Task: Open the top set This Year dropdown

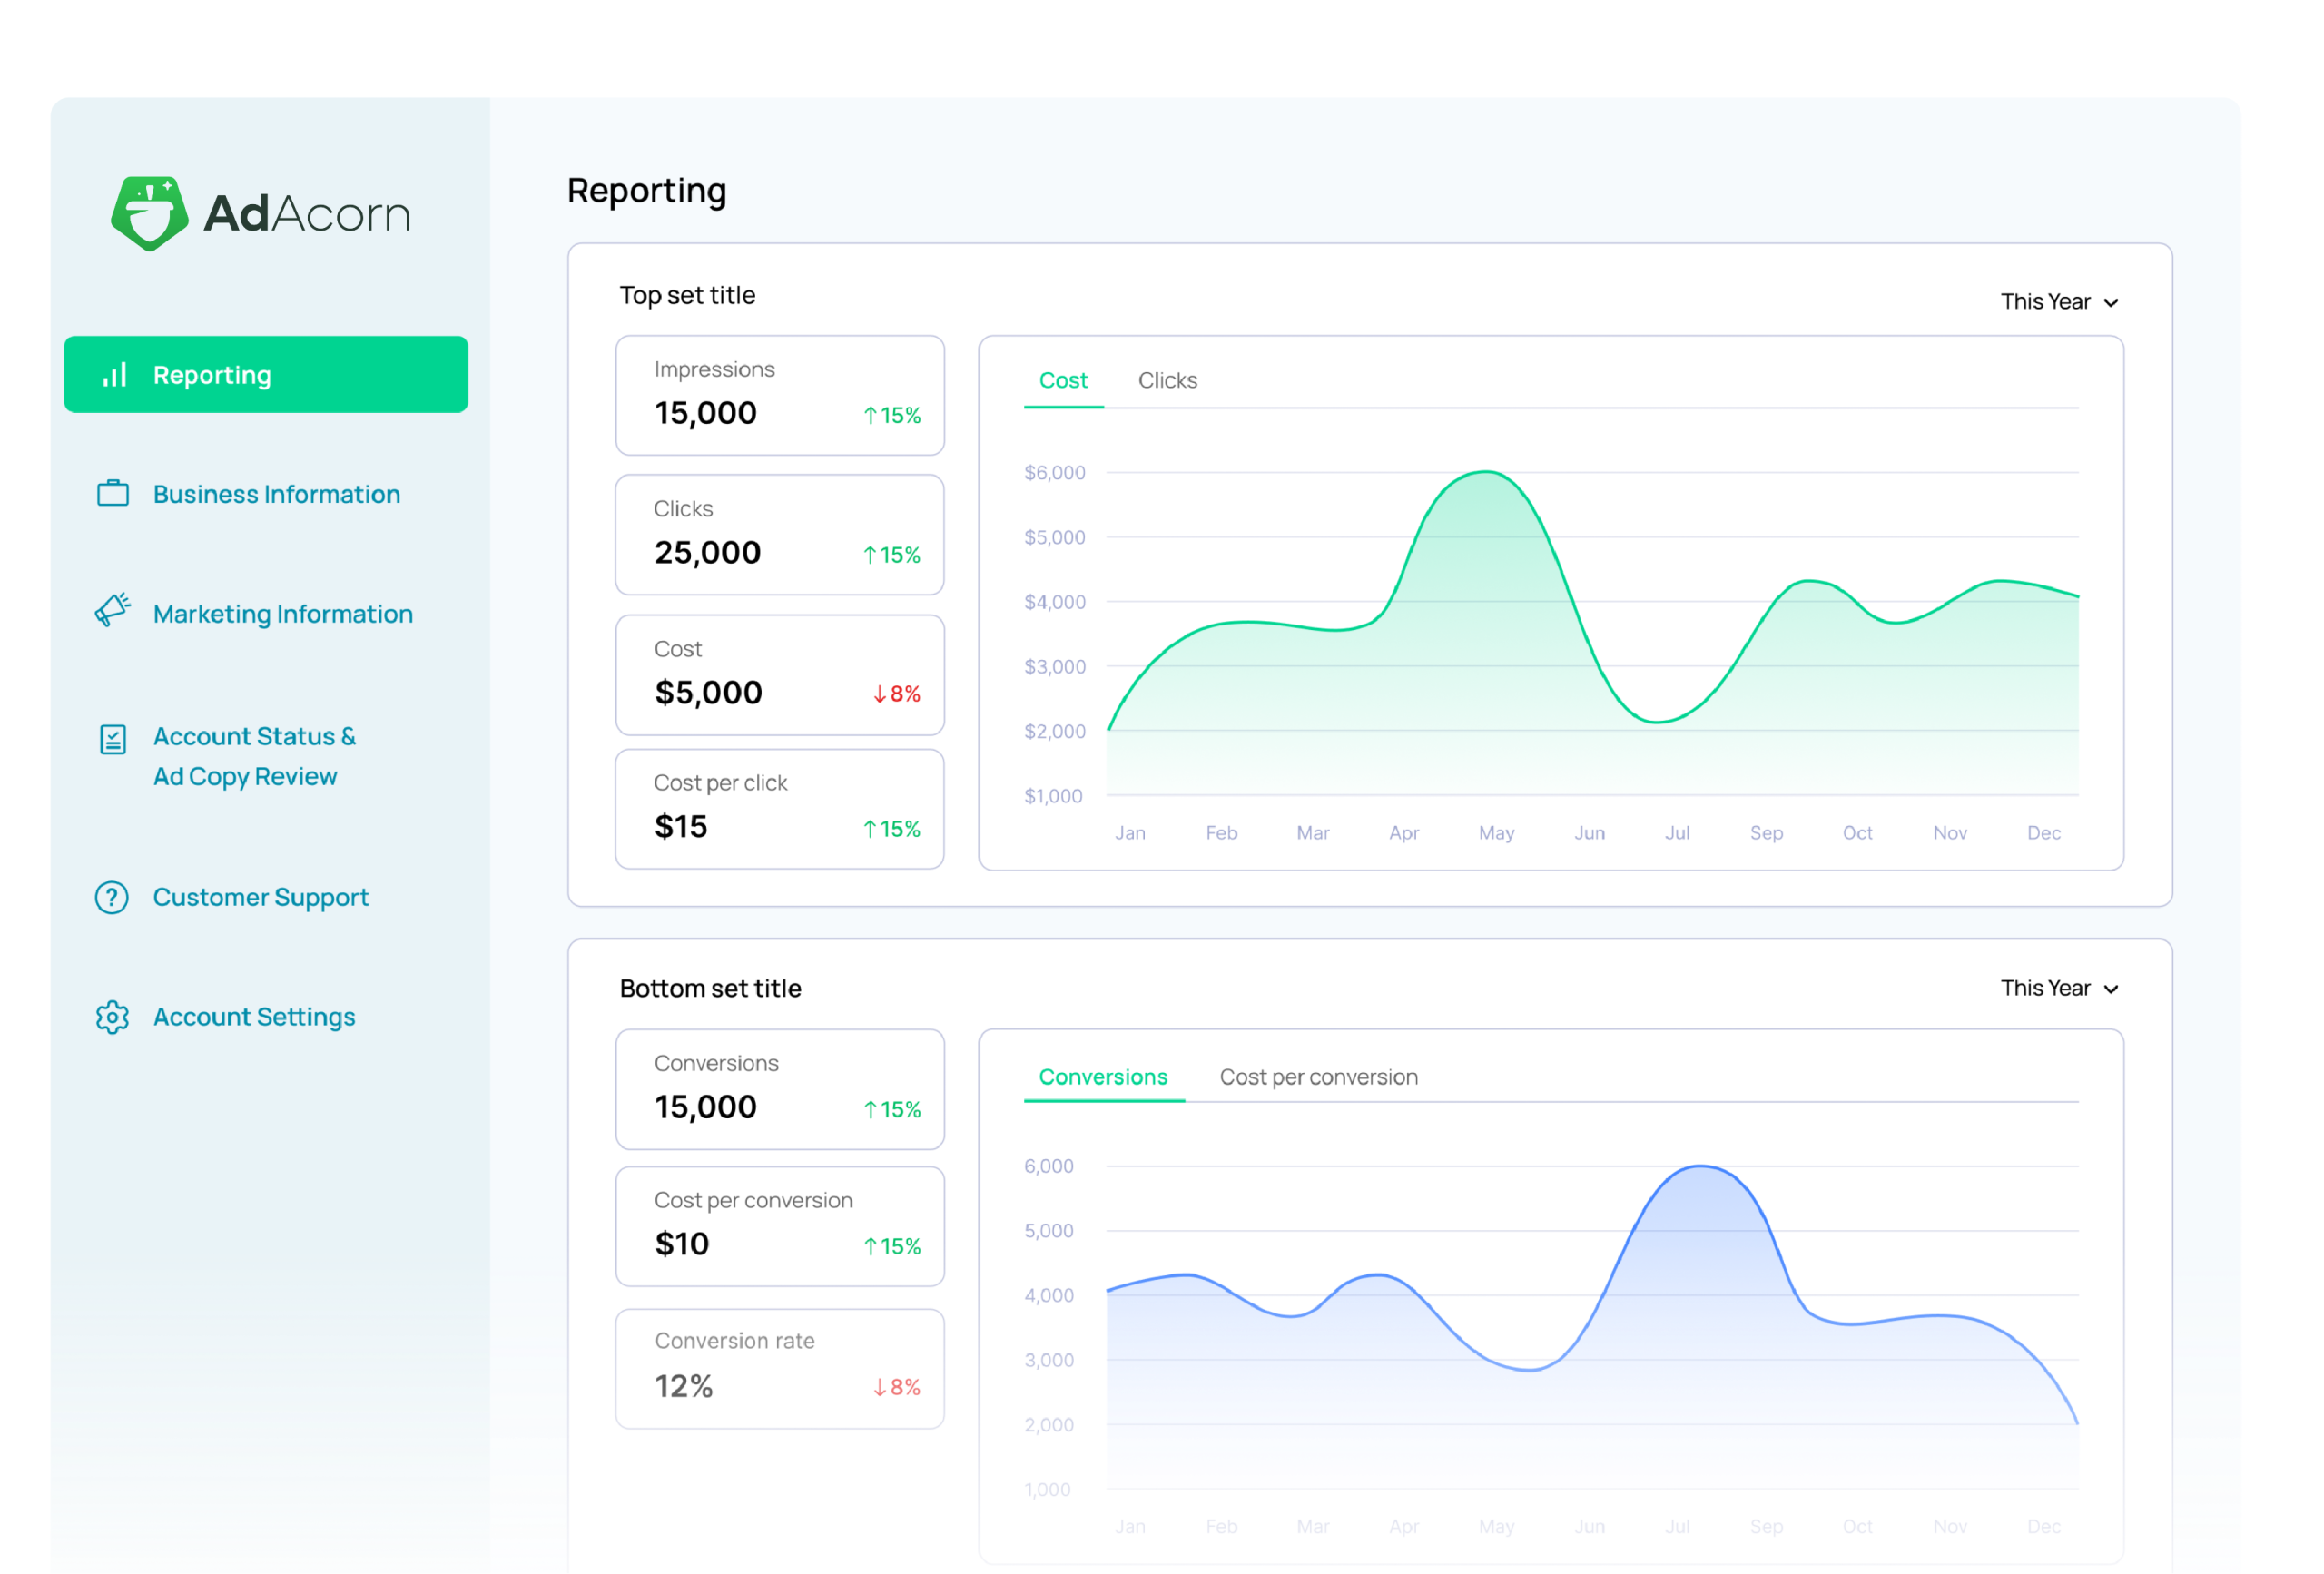Action: (x=2058, y=302)
